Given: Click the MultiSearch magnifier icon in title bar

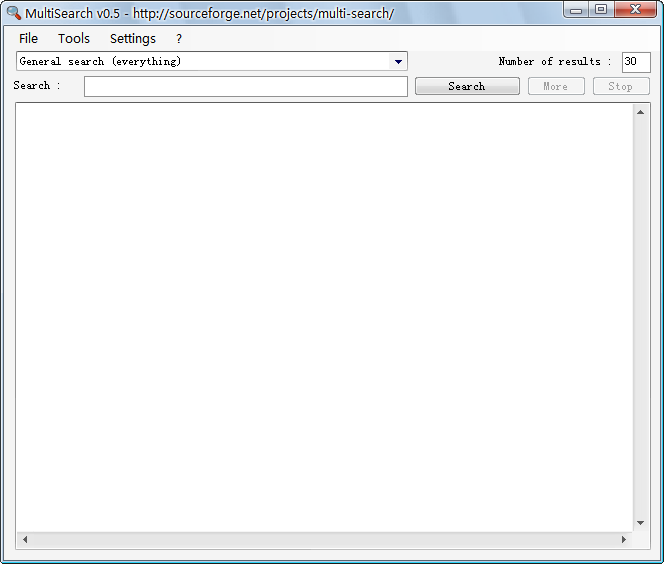Looking at the screenshot, I should [x=14, y=13].
